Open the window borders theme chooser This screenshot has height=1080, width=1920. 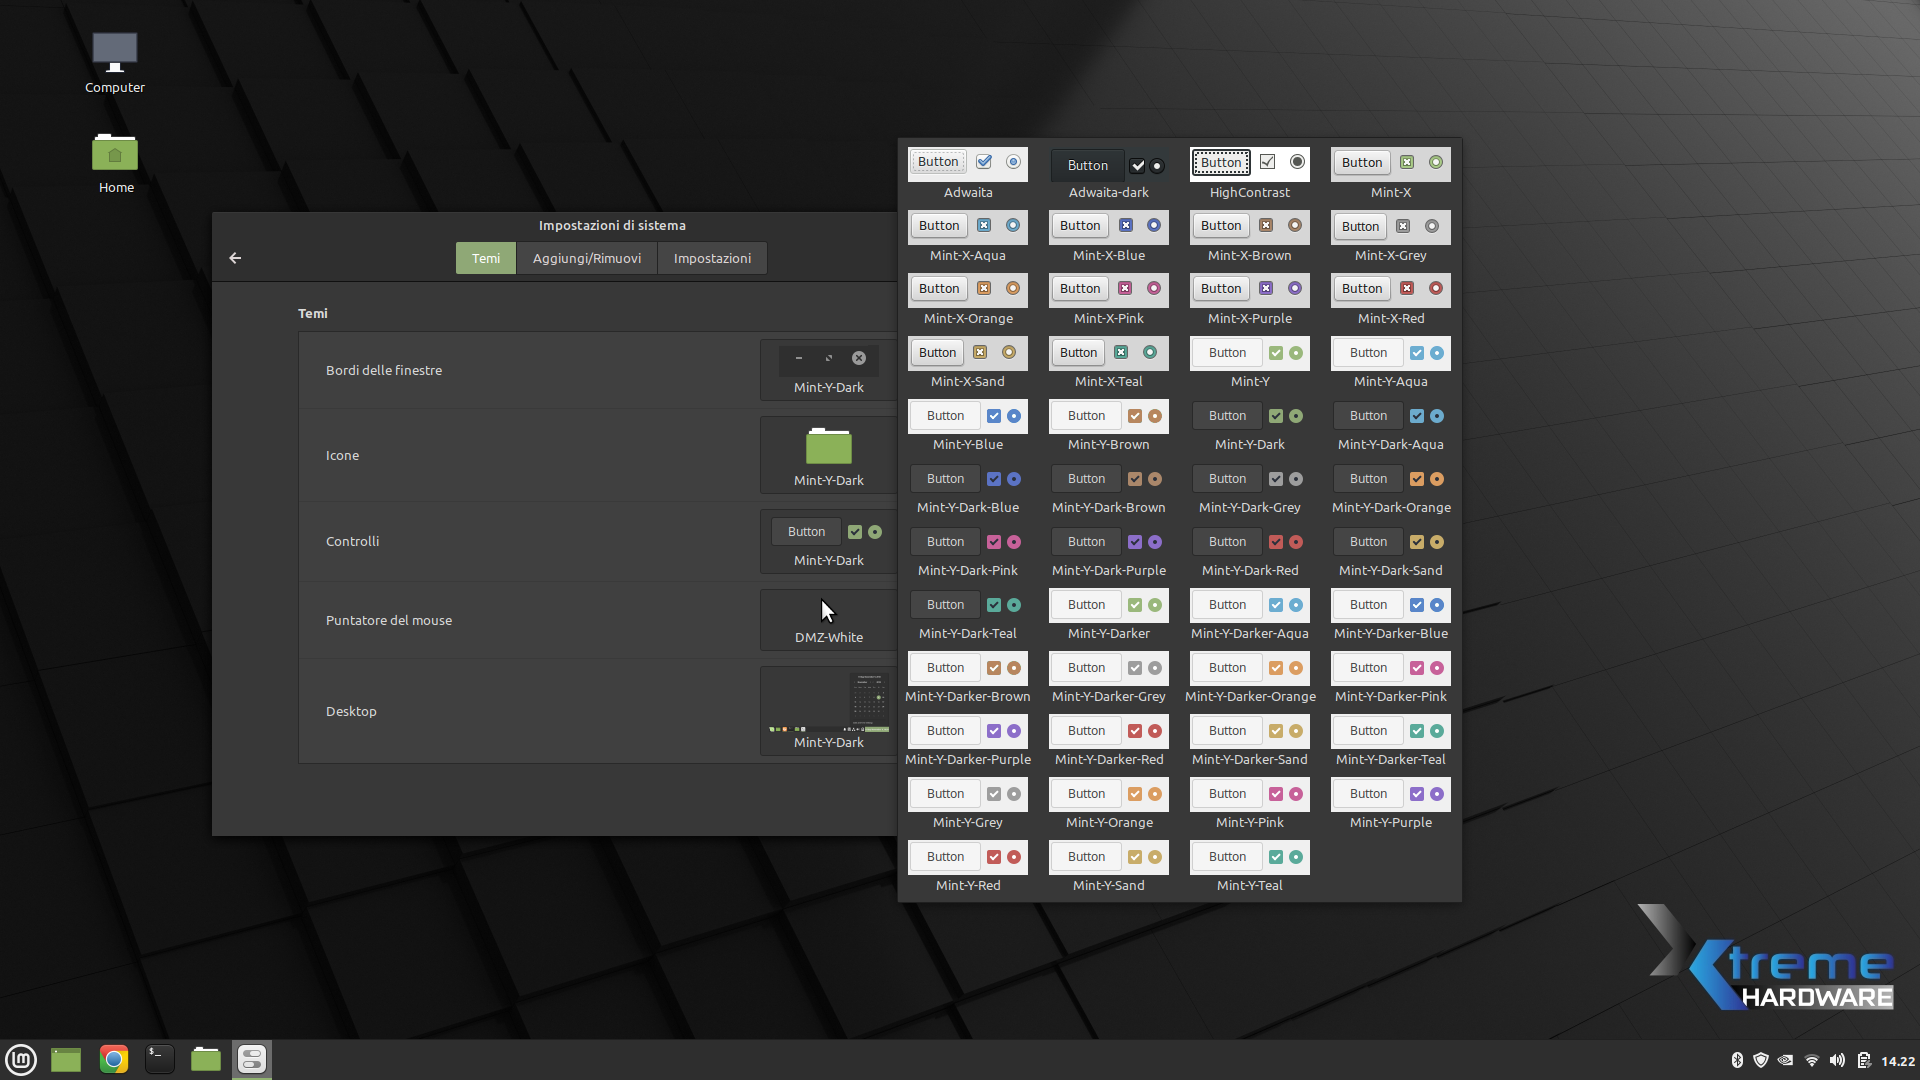pyautogui.click(x=828, y=370)
